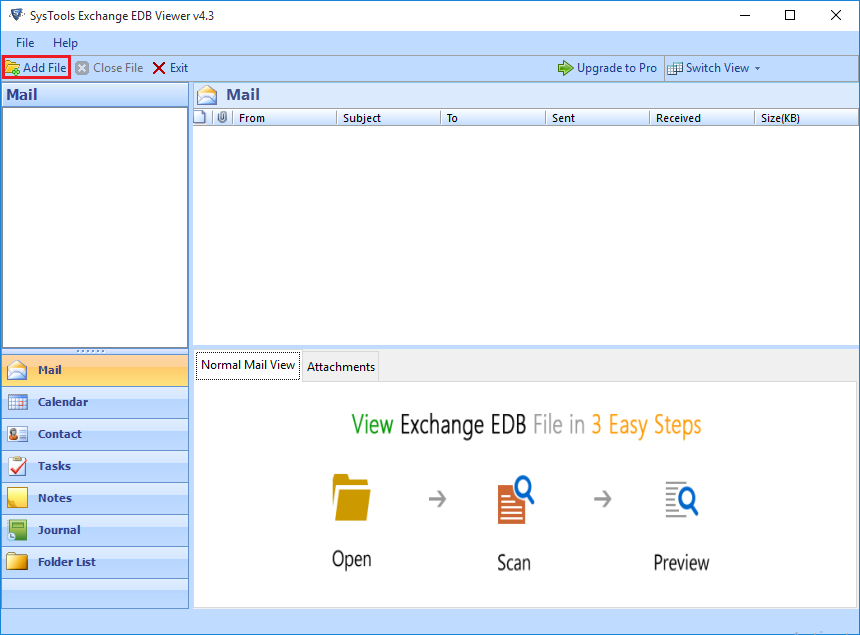The width and height of the screenshot is (860, 635).
Task: Sort emails by the From column
Action: point(285,118)
